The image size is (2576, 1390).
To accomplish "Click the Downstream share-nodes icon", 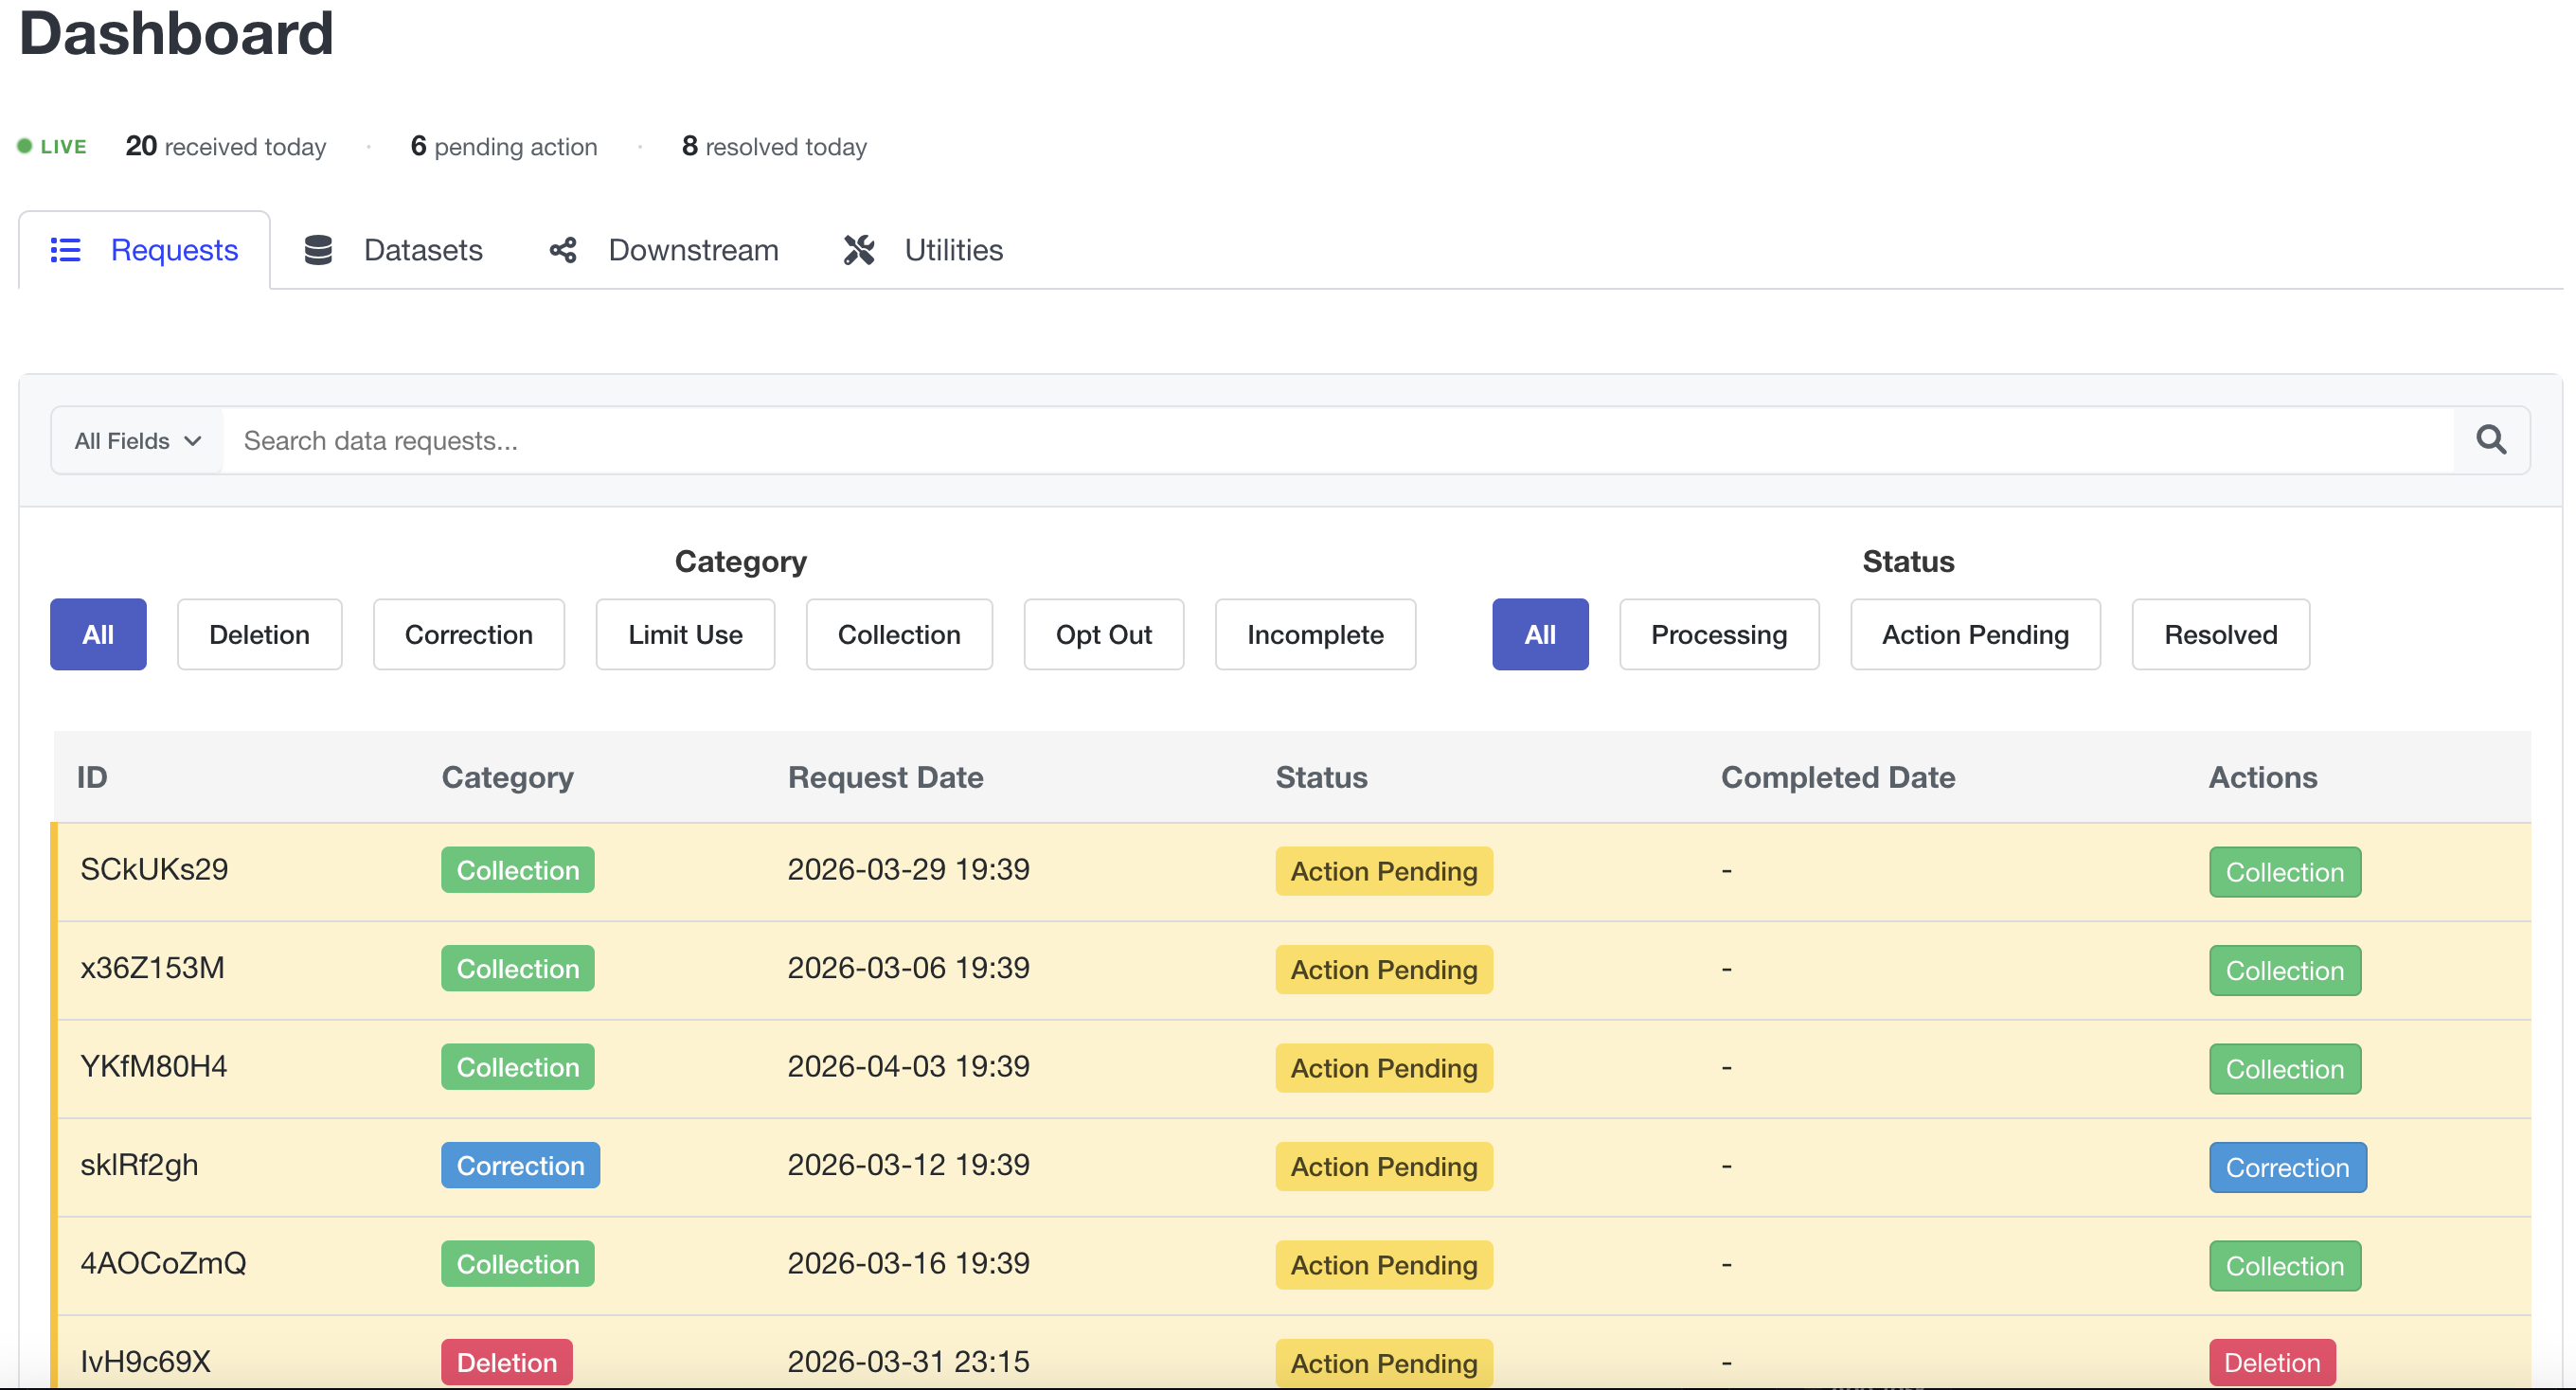I will click(x=563, y=250).
